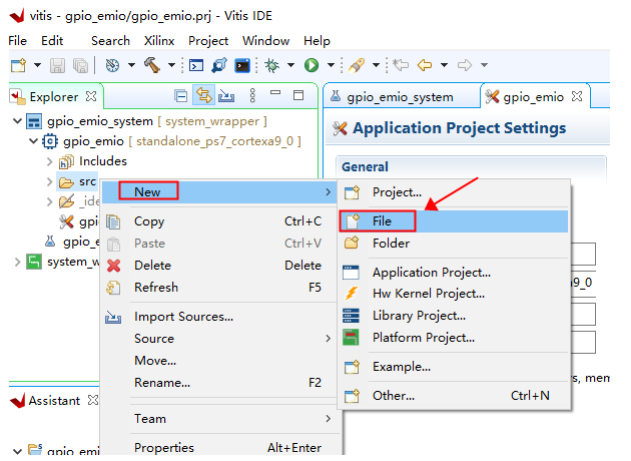
Task: Open the Search menu
Action: 110,41
